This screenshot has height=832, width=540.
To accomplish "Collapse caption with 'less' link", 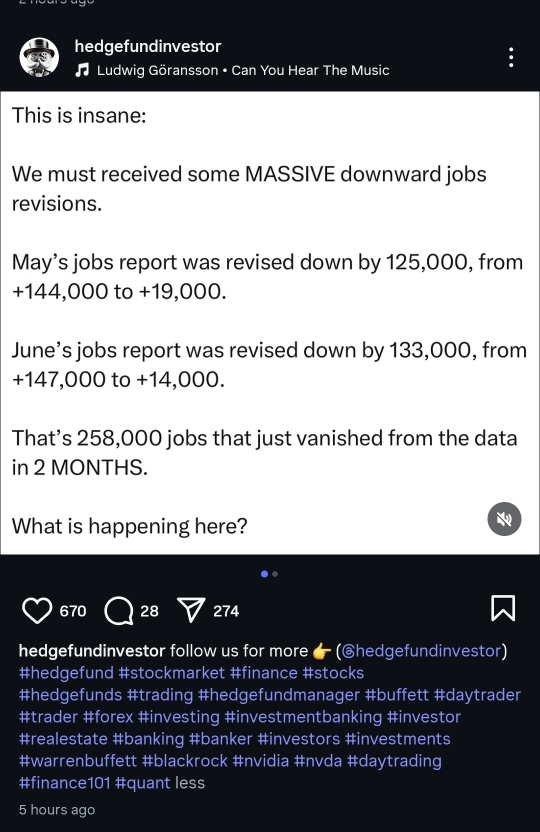I will [189, 783].
